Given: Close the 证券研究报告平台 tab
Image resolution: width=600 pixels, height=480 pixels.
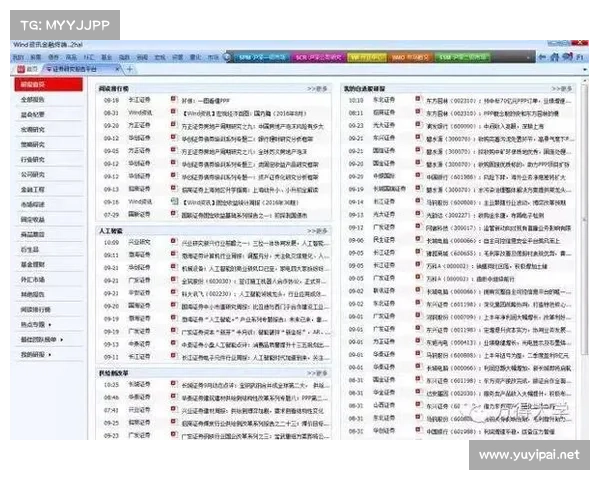Looking at the screenshot, I should click(x=118, y=69).
